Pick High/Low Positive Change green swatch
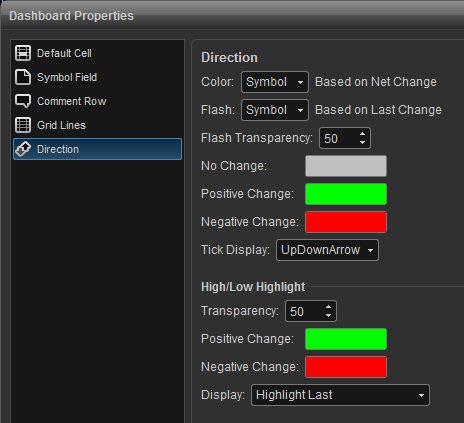 (346, 339)
